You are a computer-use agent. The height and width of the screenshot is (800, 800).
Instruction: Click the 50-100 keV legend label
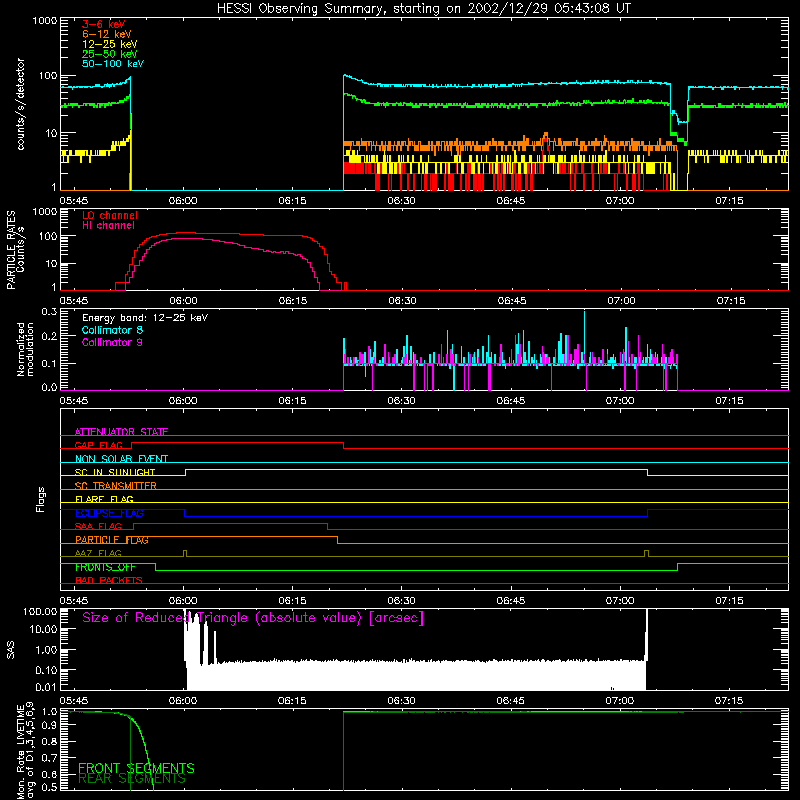click(x=113, y=64)
